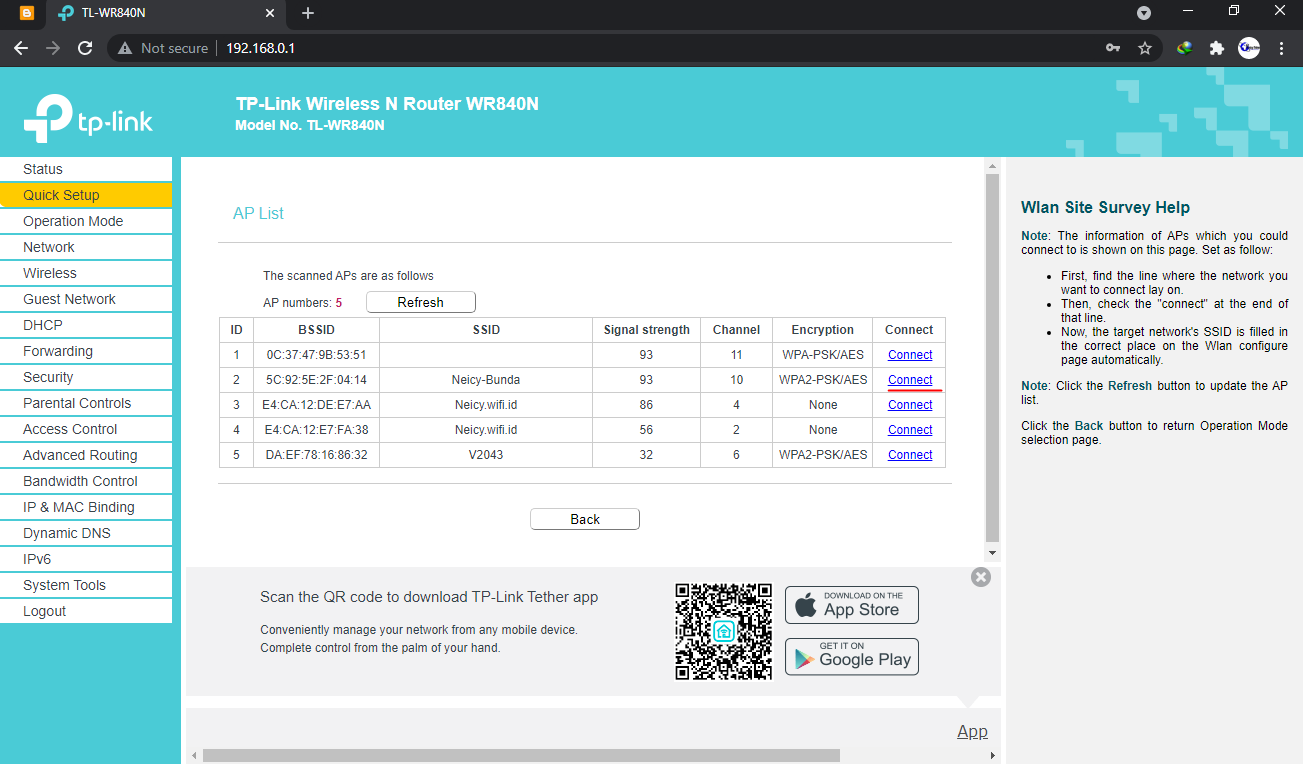Click the Encryption column header
The image size is (1303, 764).
click(x=823, y=330)
